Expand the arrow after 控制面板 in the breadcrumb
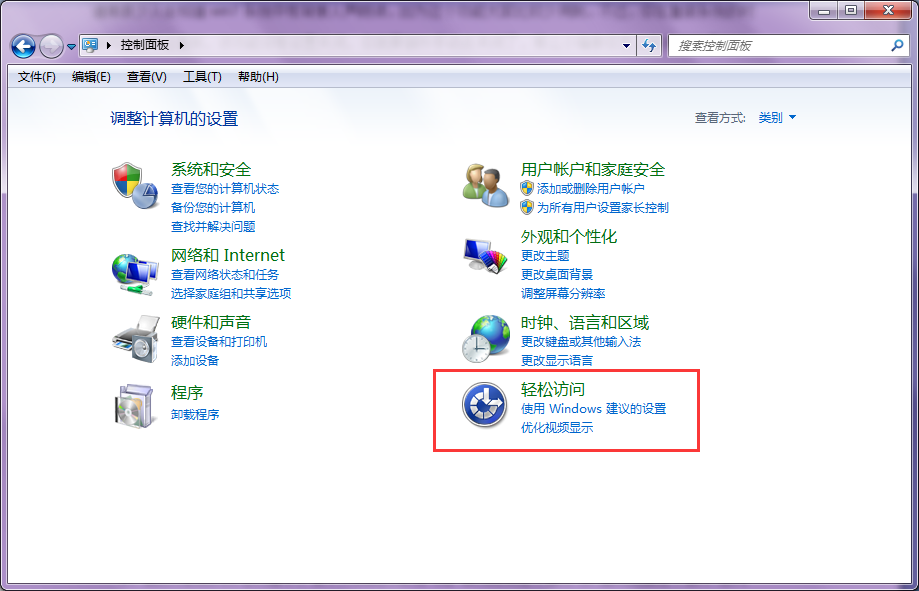This screenshot has width=919, height=591. 182,45
